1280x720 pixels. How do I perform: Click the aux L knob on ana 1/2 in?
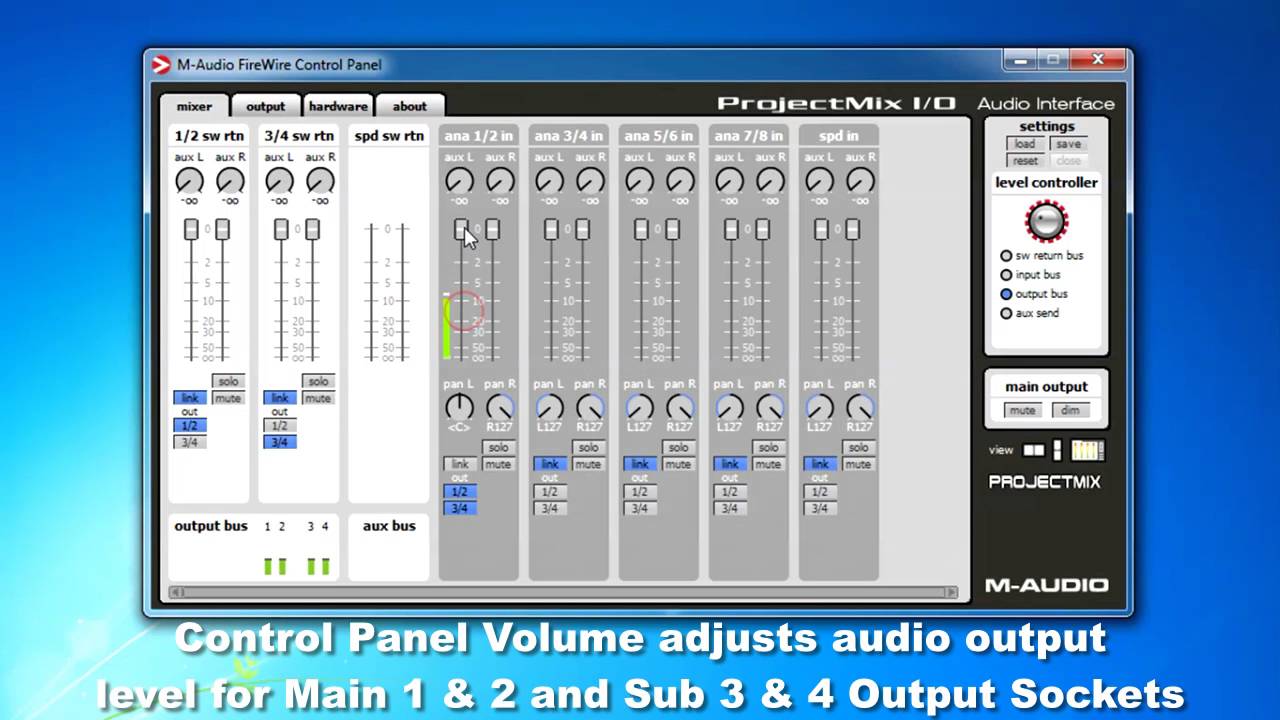click(x=459, y=181)
